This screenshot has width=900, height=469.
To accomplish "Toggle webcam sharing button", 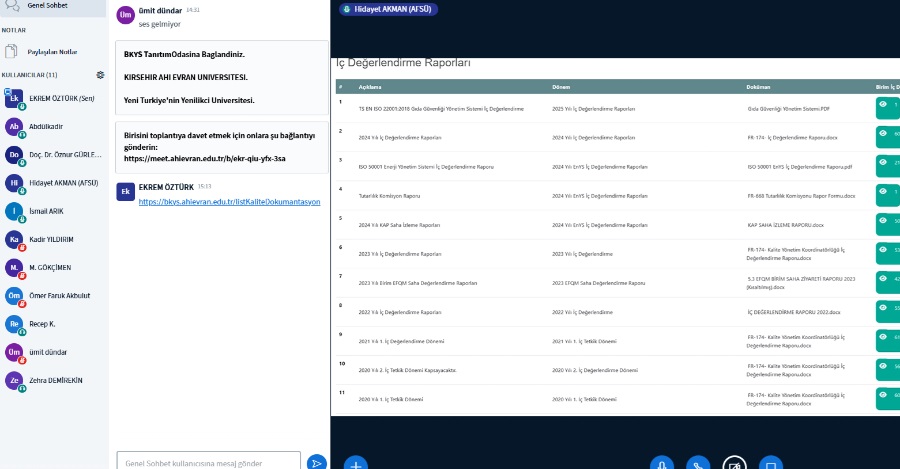I will (734, 464).
